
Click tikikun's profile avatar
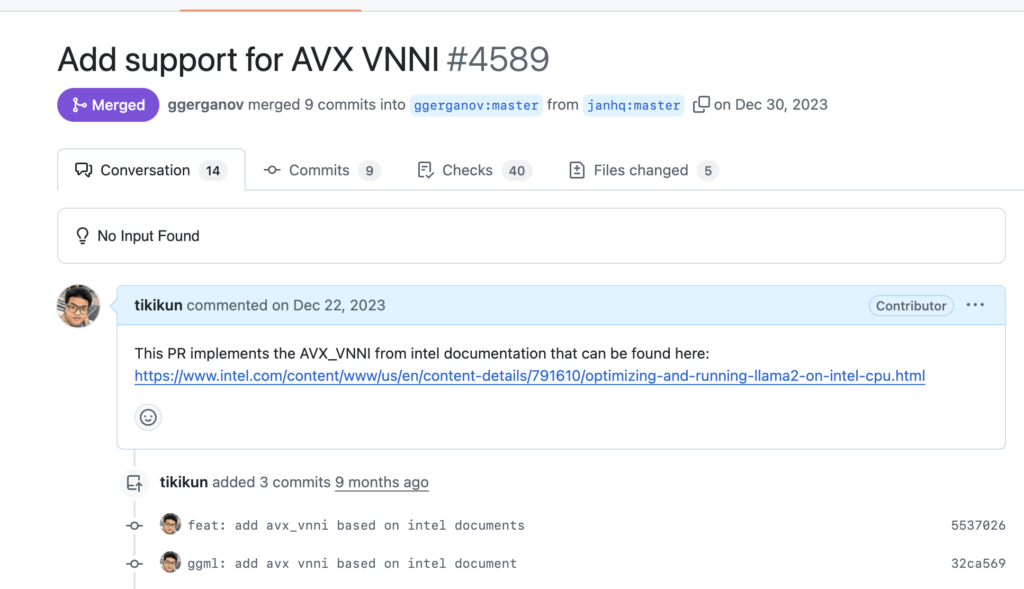pos(78,305)
